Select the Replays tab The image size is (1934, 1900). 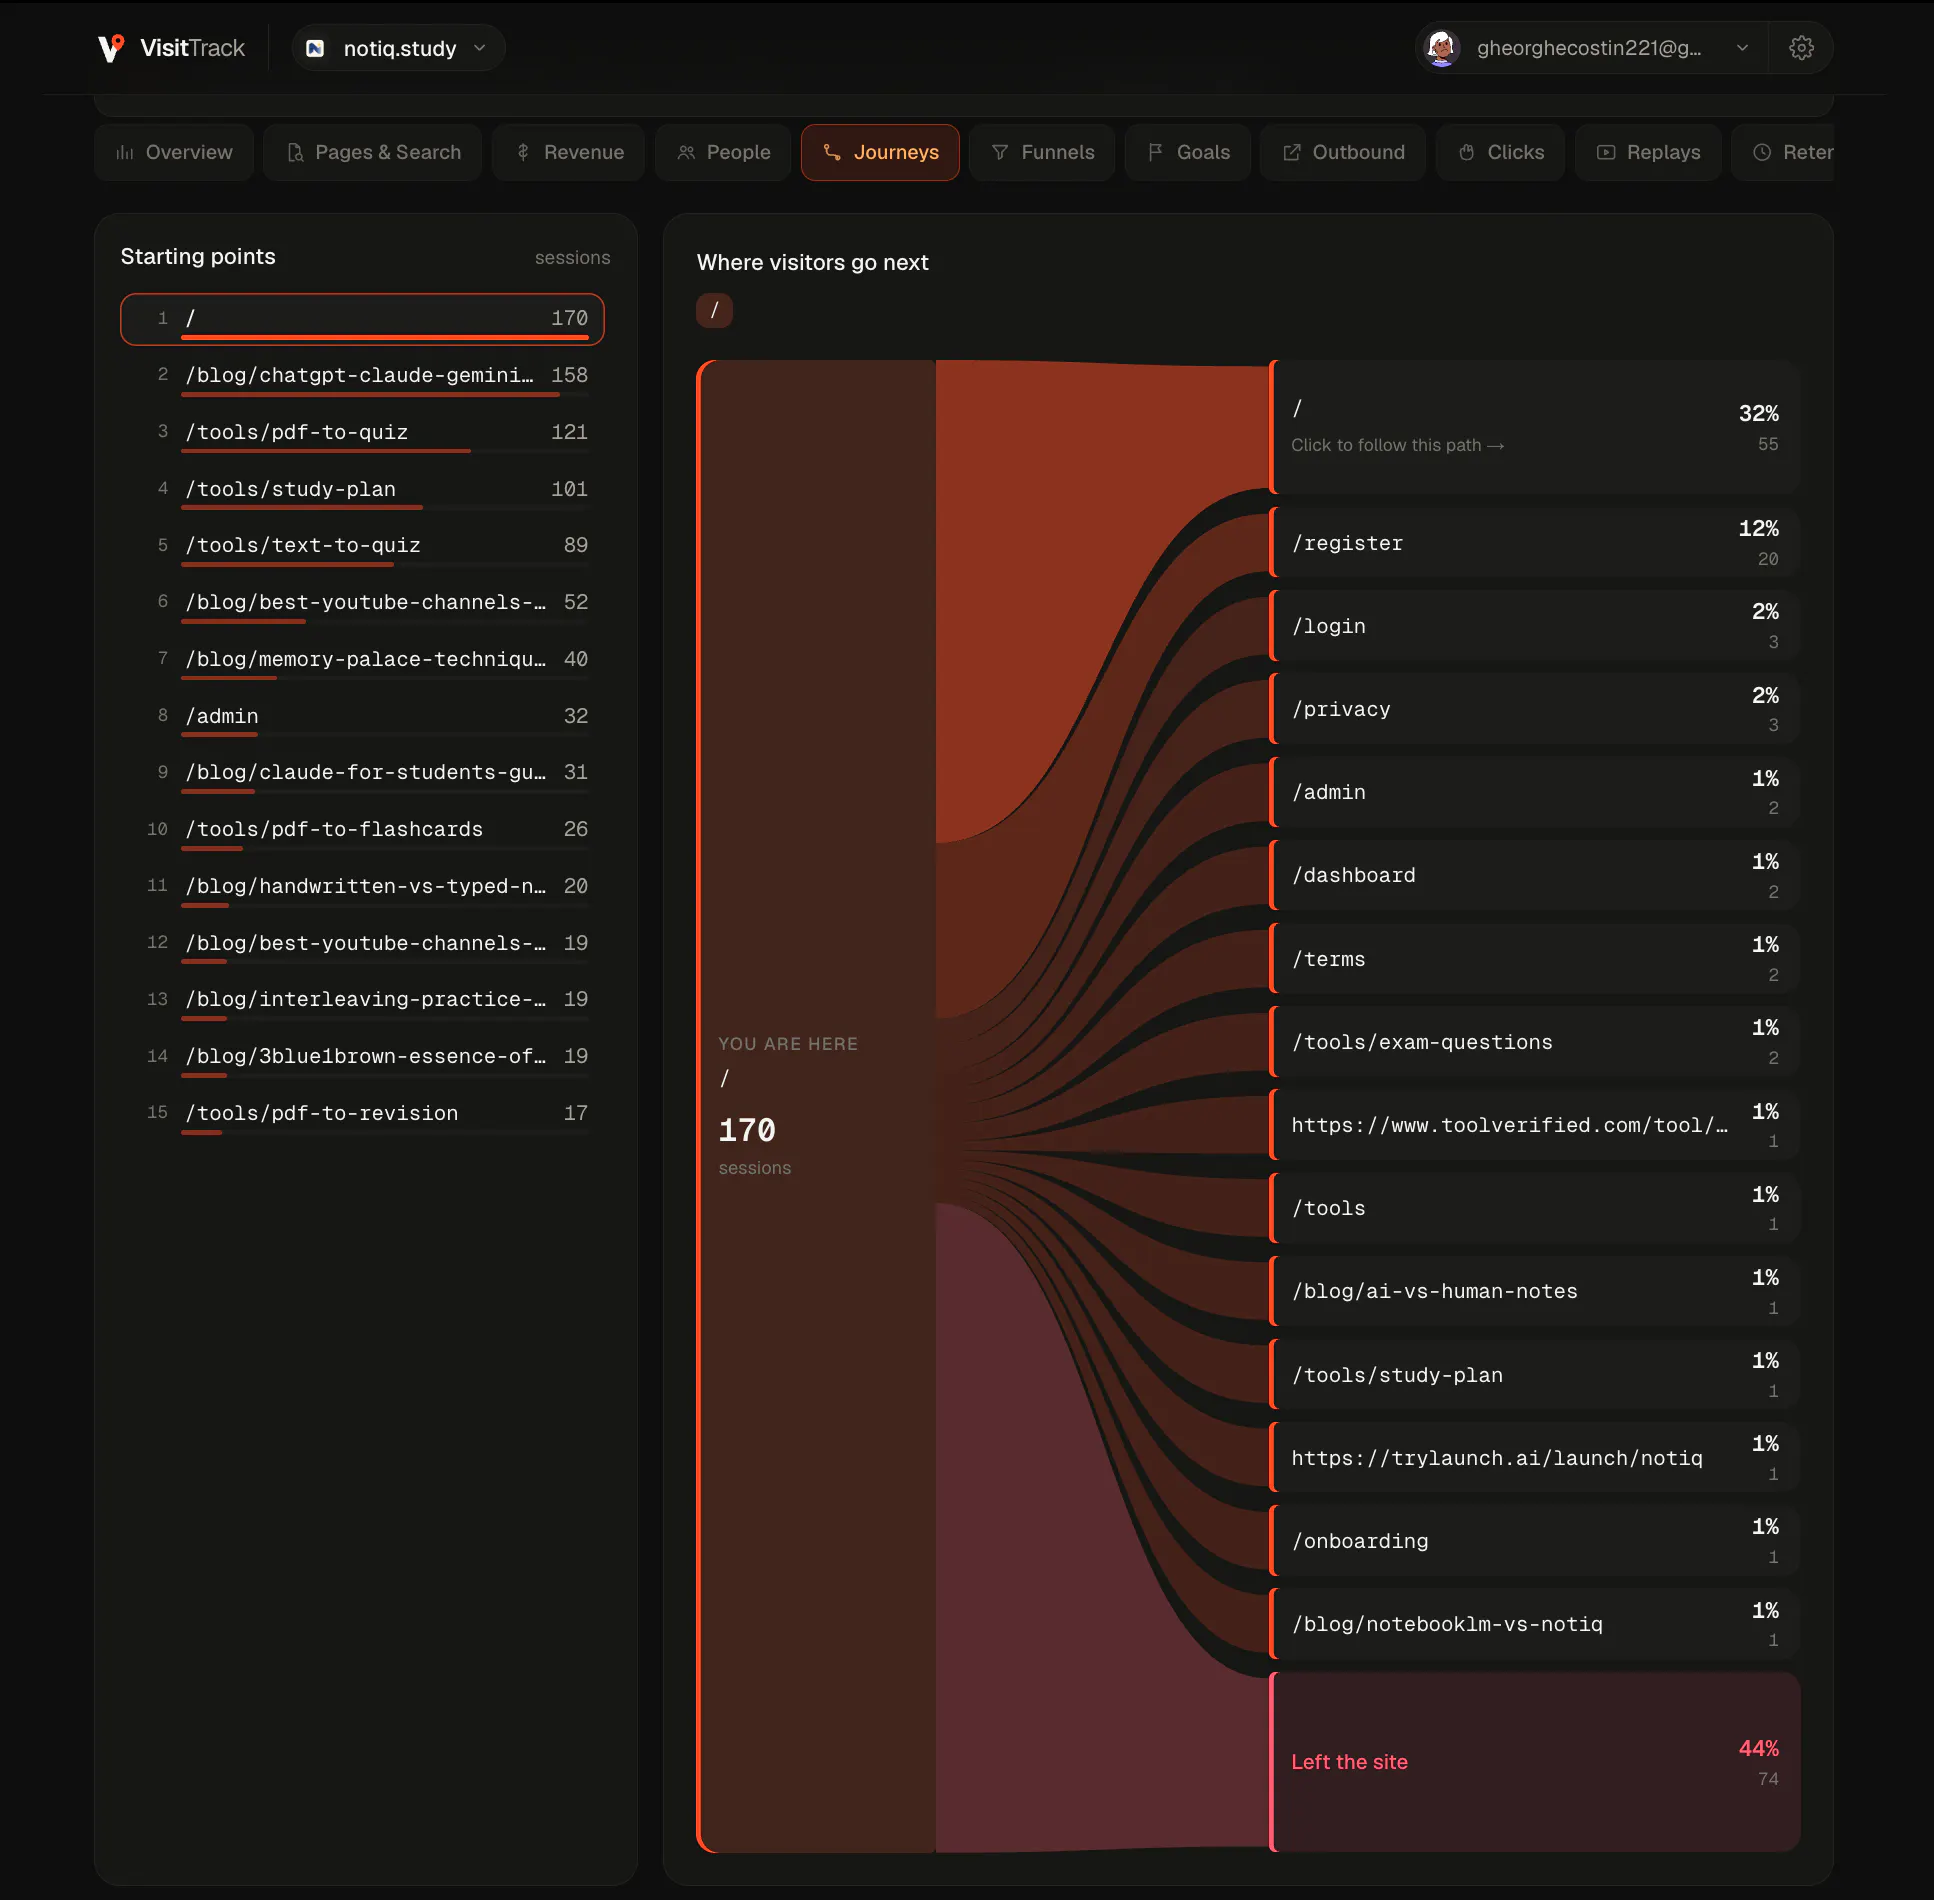pyautogui.click(x=1648, y=152)
